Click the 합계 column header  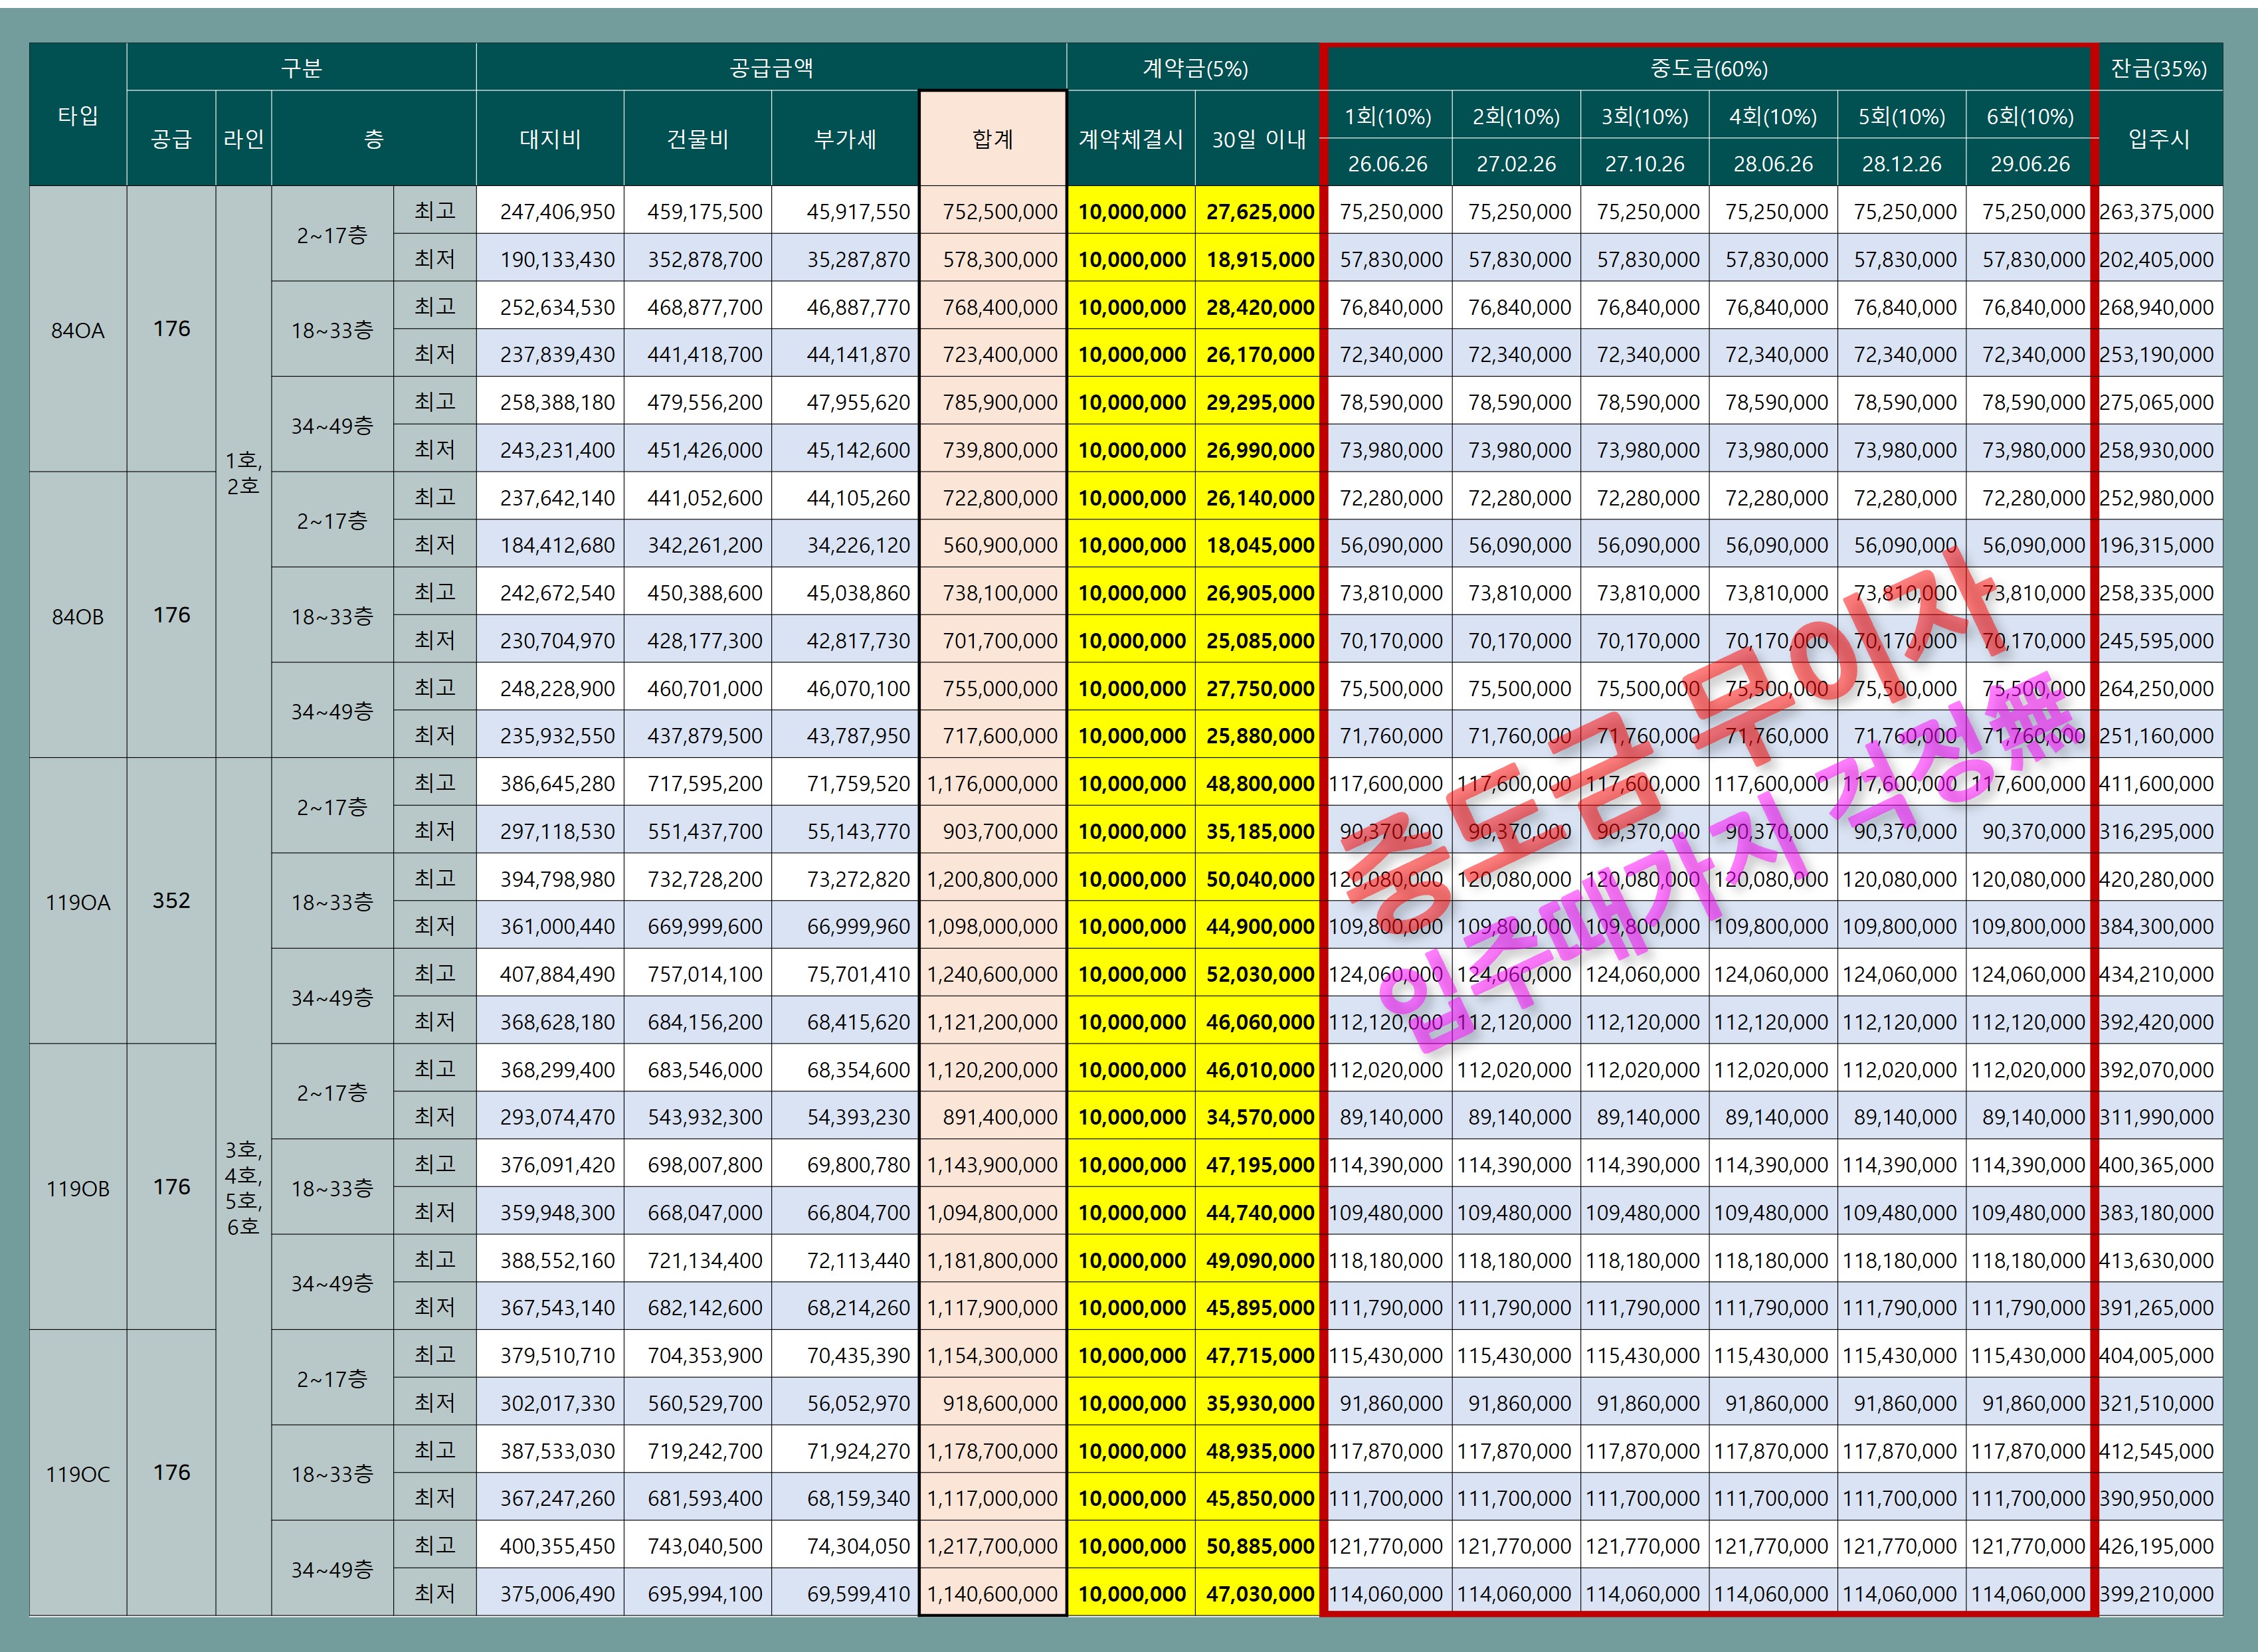click(x=992, y=139)
